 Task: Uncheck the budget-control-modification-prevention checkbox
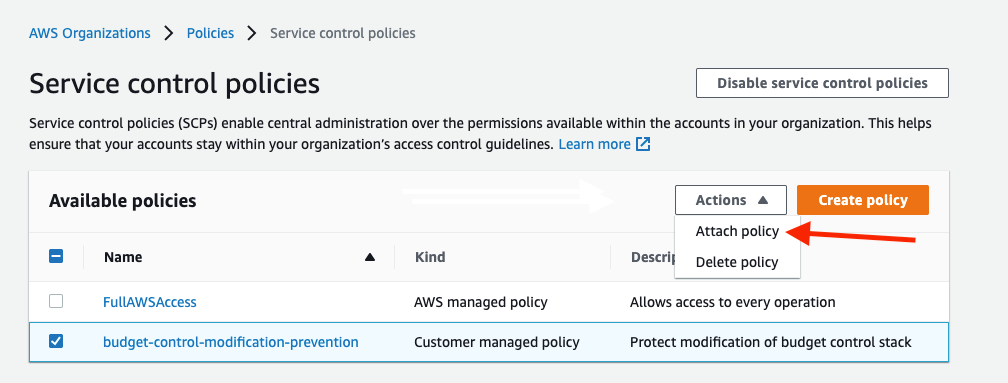[x=56, y=341]
